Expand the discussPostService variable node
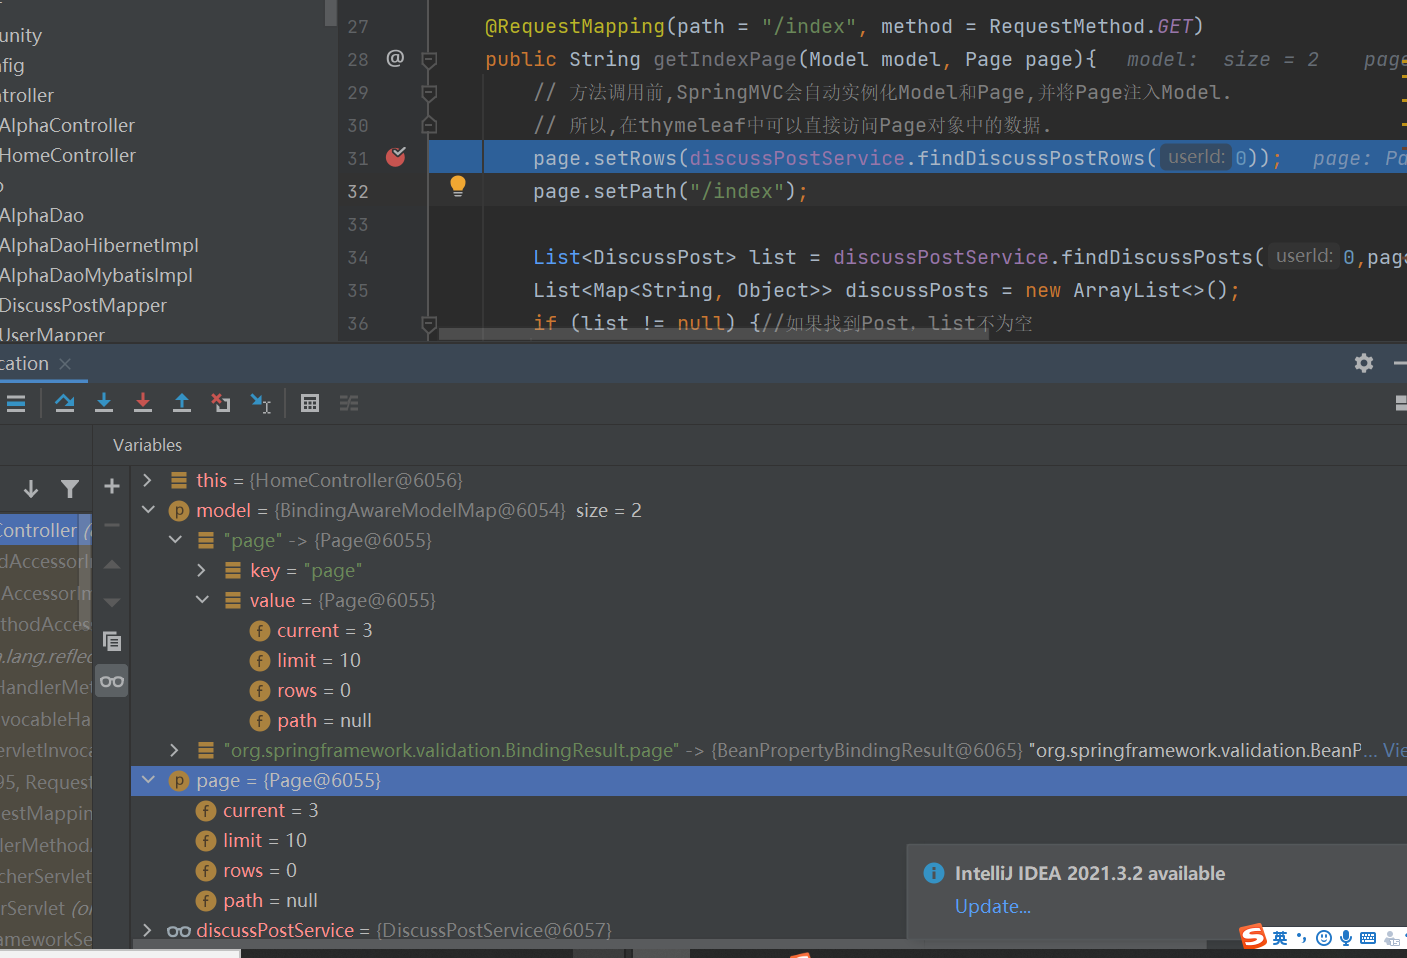This screenshot has width=1407, height=958. coord(148,930)
